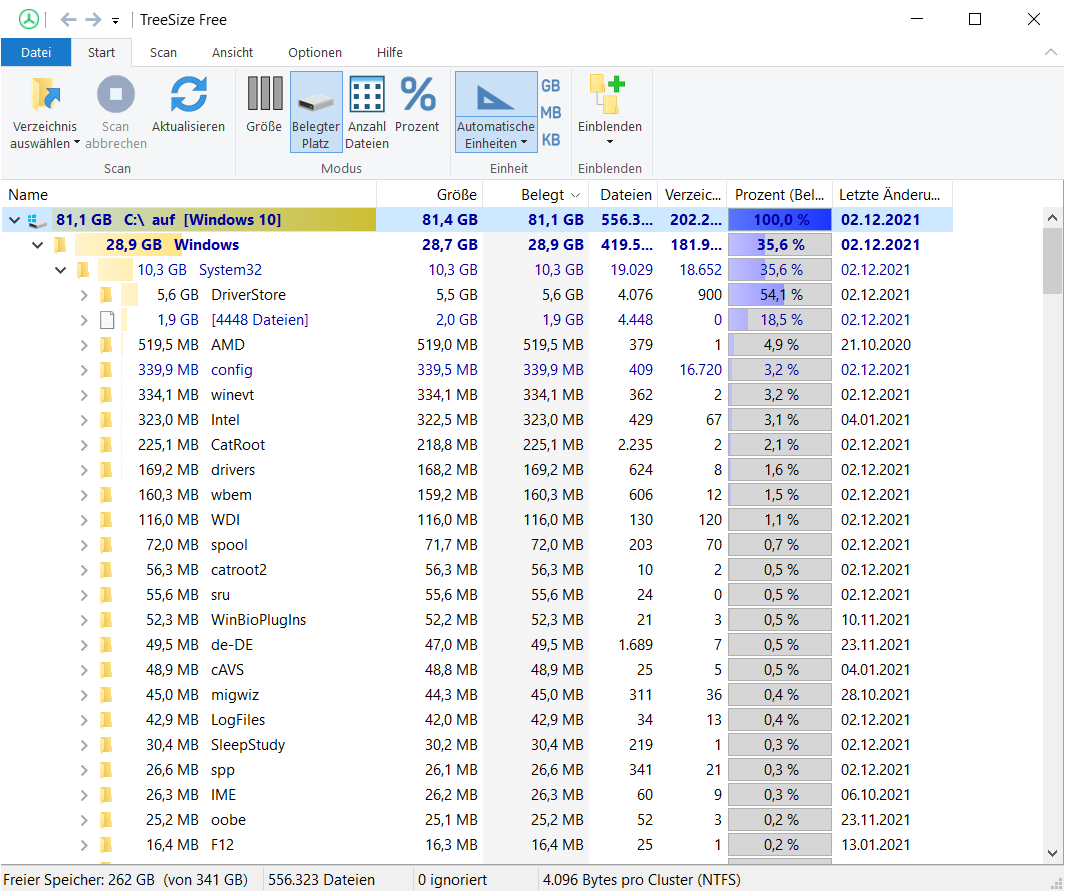Sort by the Größe column header
This screenshot has height=892, width=1065.
(430, 195)
